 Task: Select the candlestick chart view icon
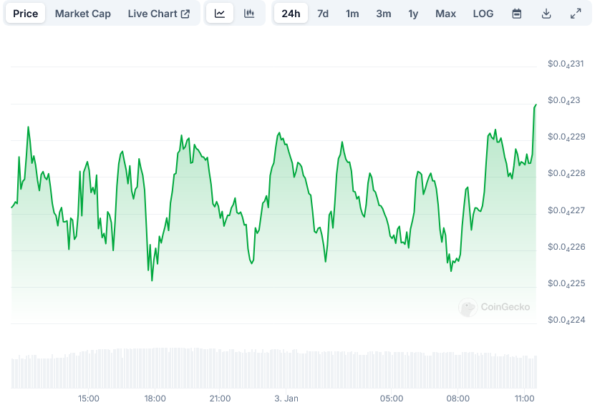click(x=249, y=14)
